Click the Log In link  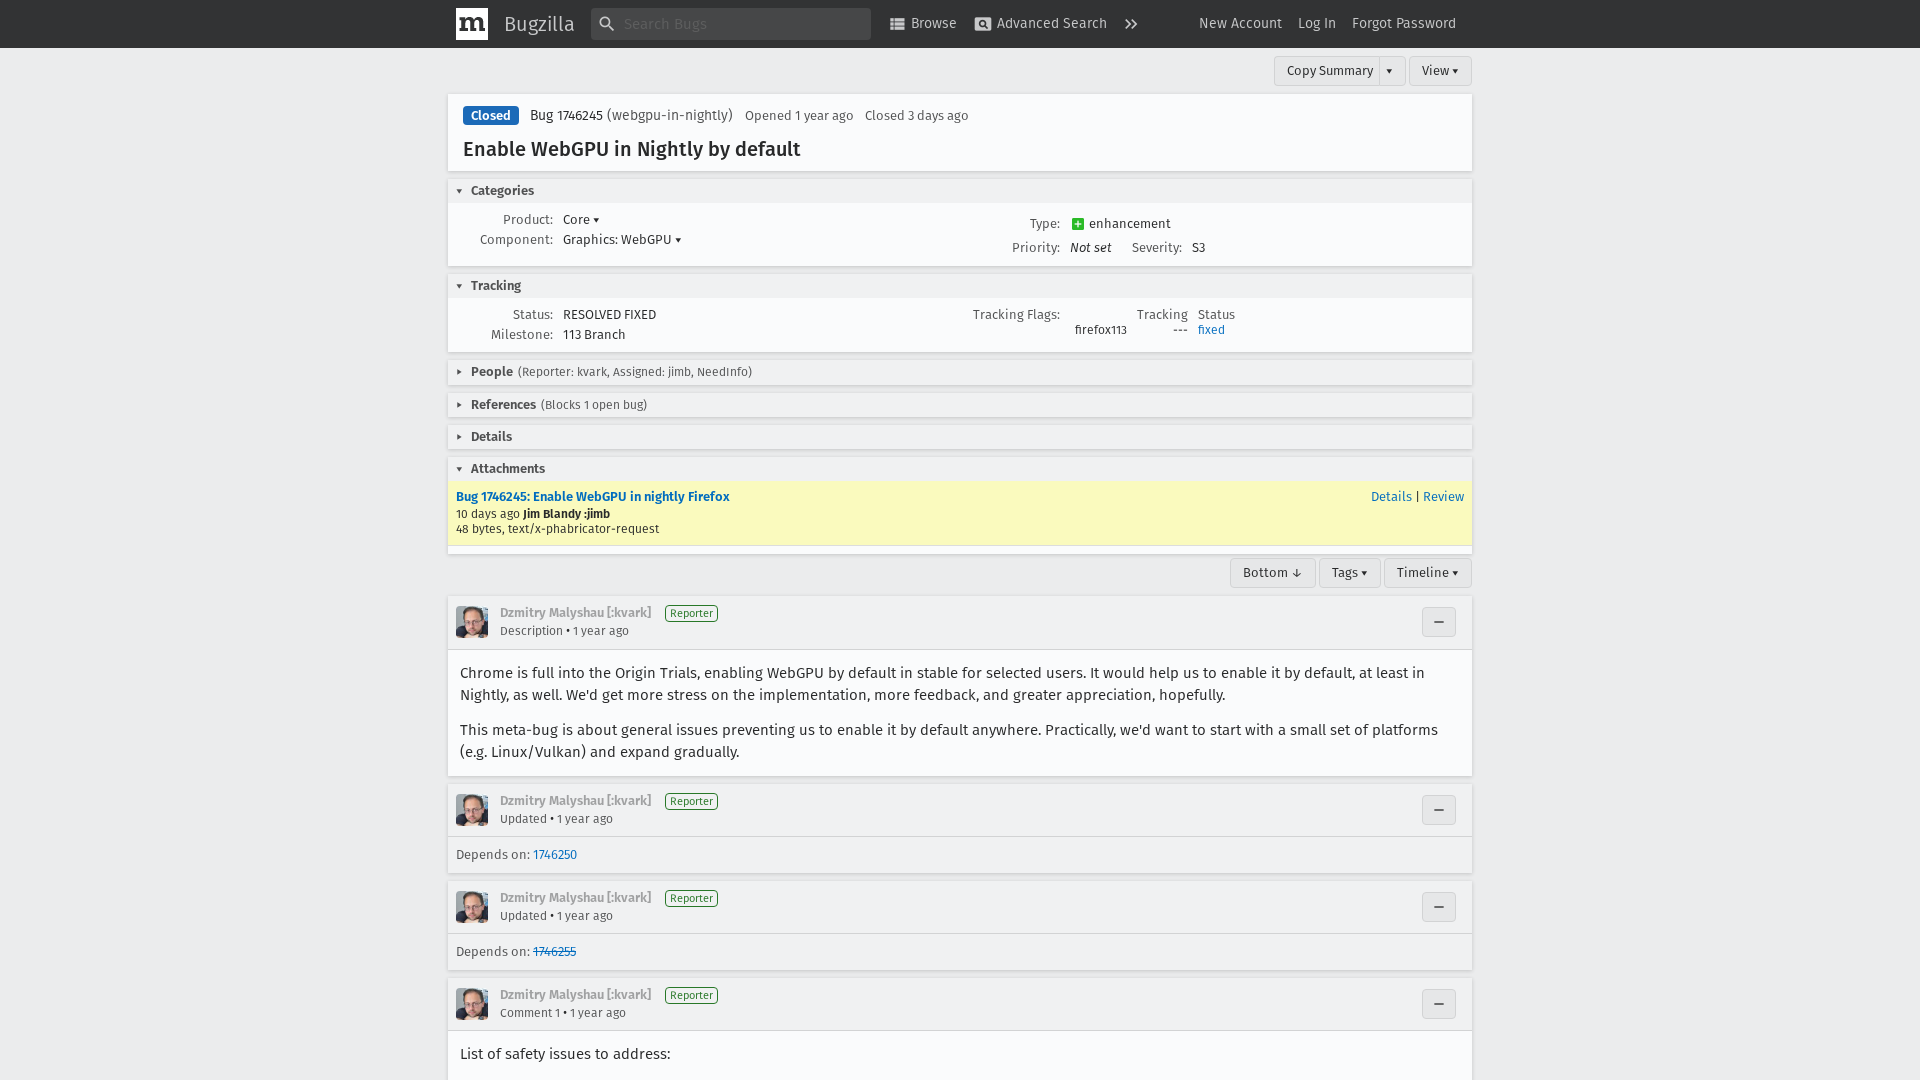tap(1316, 24)
